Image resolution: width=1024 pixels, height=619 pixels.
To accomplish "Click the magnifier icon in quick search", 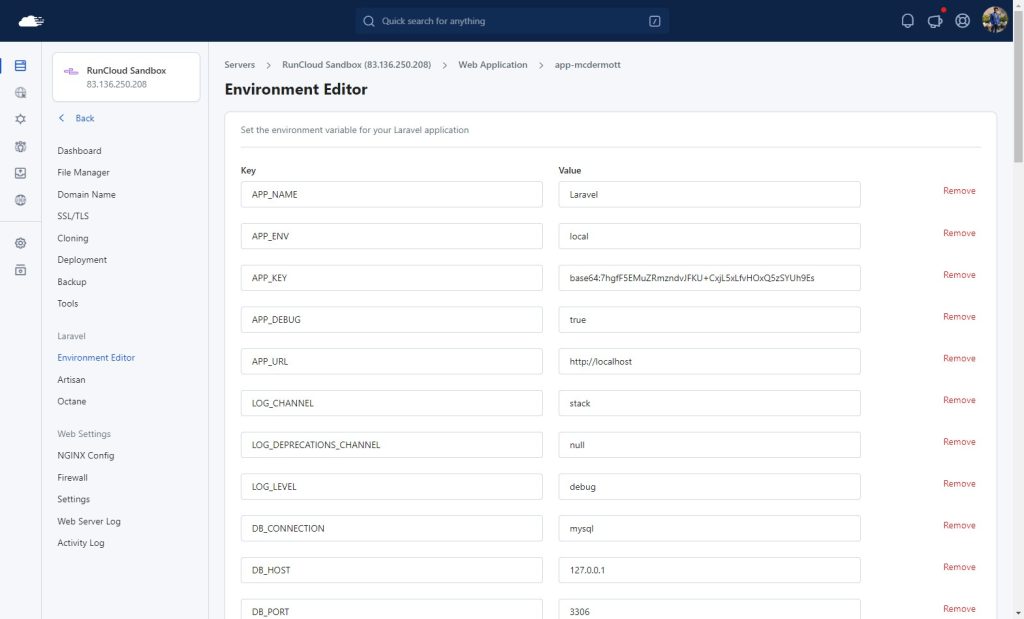I will [x=368, y=21].
